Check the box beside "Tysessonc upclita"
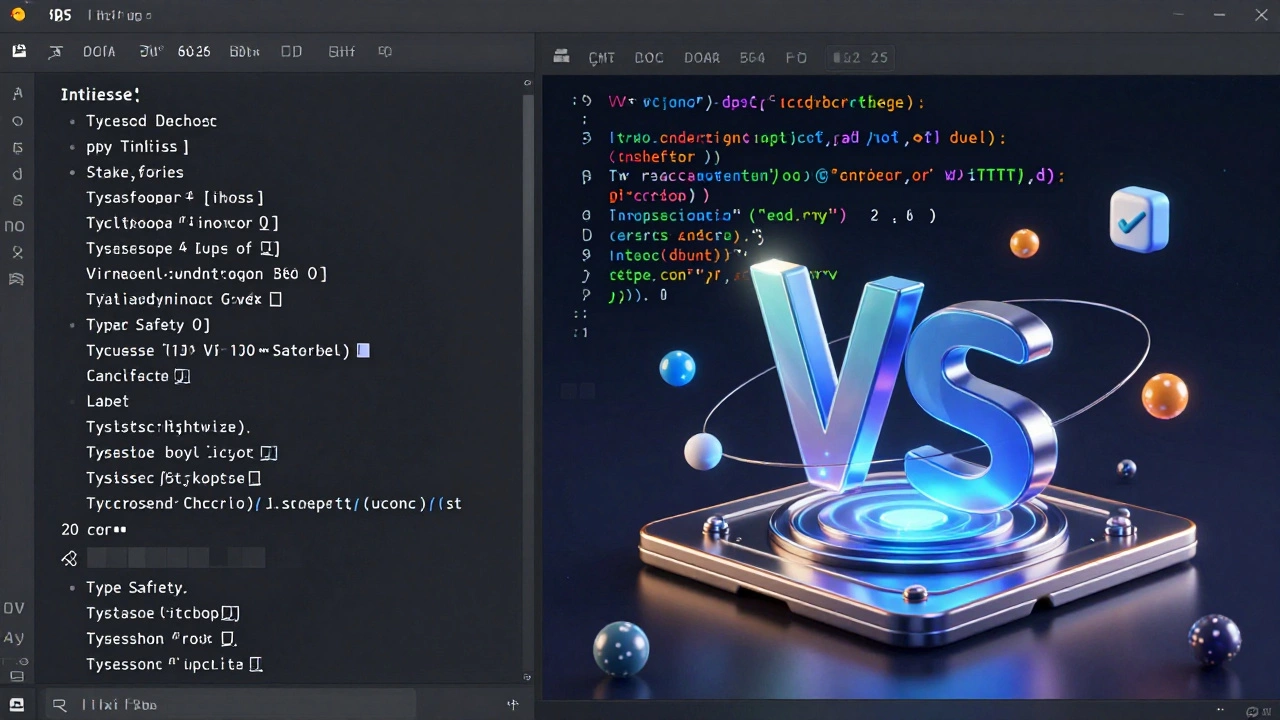Image resolution: width=1280 pixels, height=720 pixels. (x=256, y=664)
